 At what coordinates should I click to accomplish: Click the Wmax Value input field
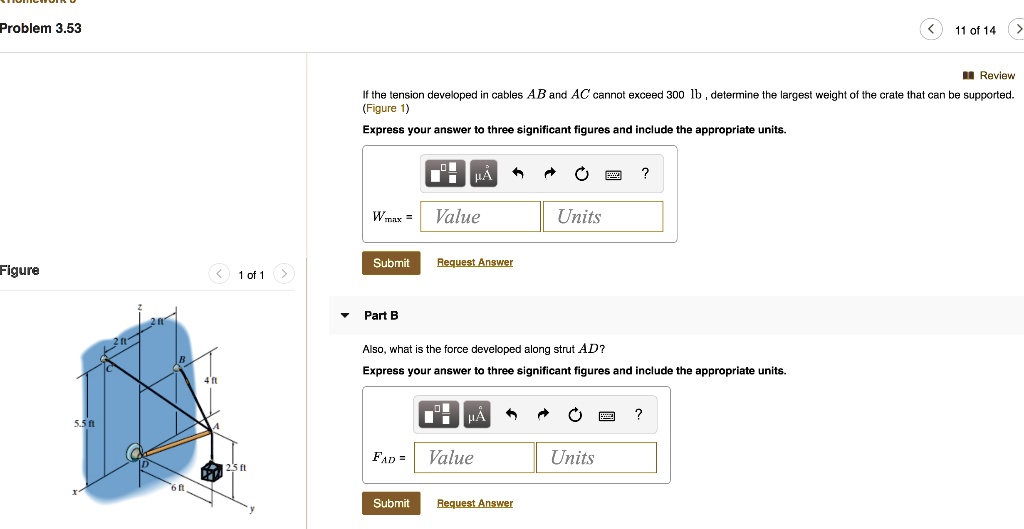coord(480,217)
